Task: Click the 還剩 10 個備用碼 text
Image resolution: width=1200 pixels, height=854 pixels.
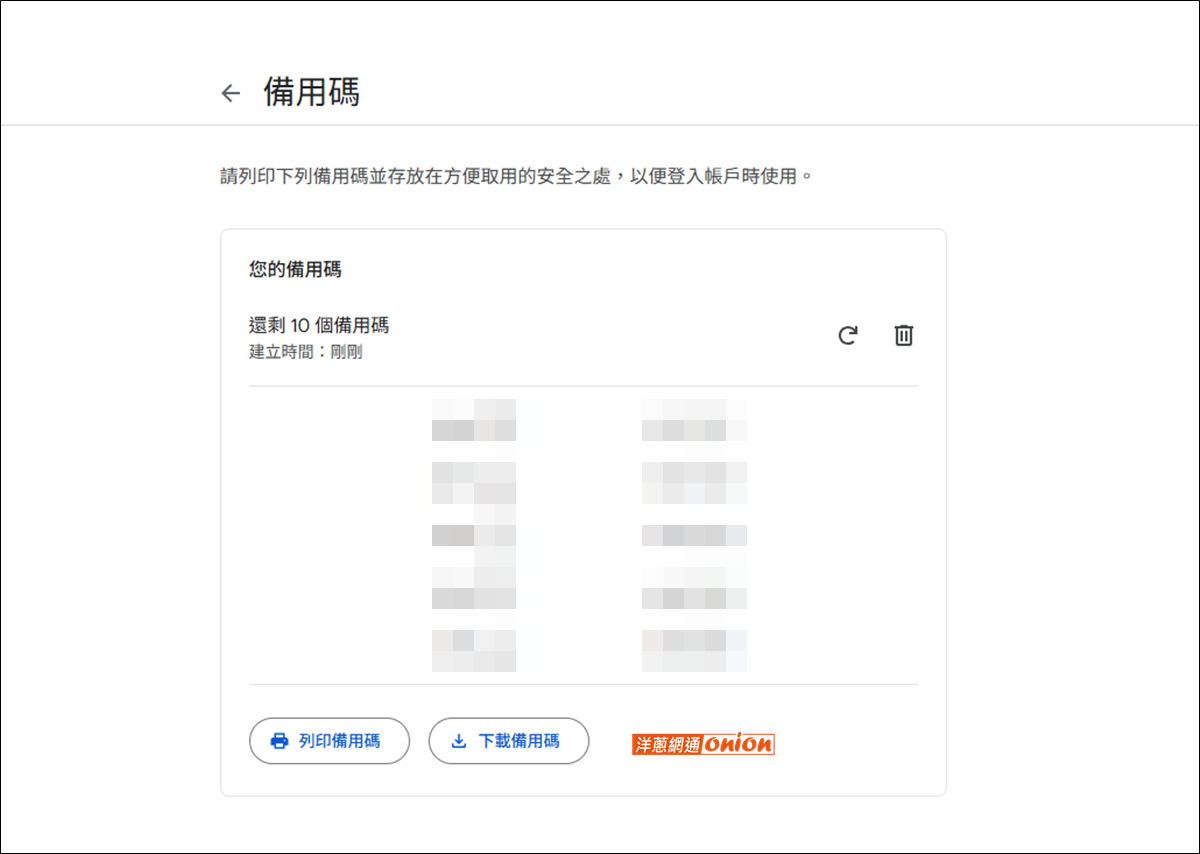Action: tap(318, 325)
